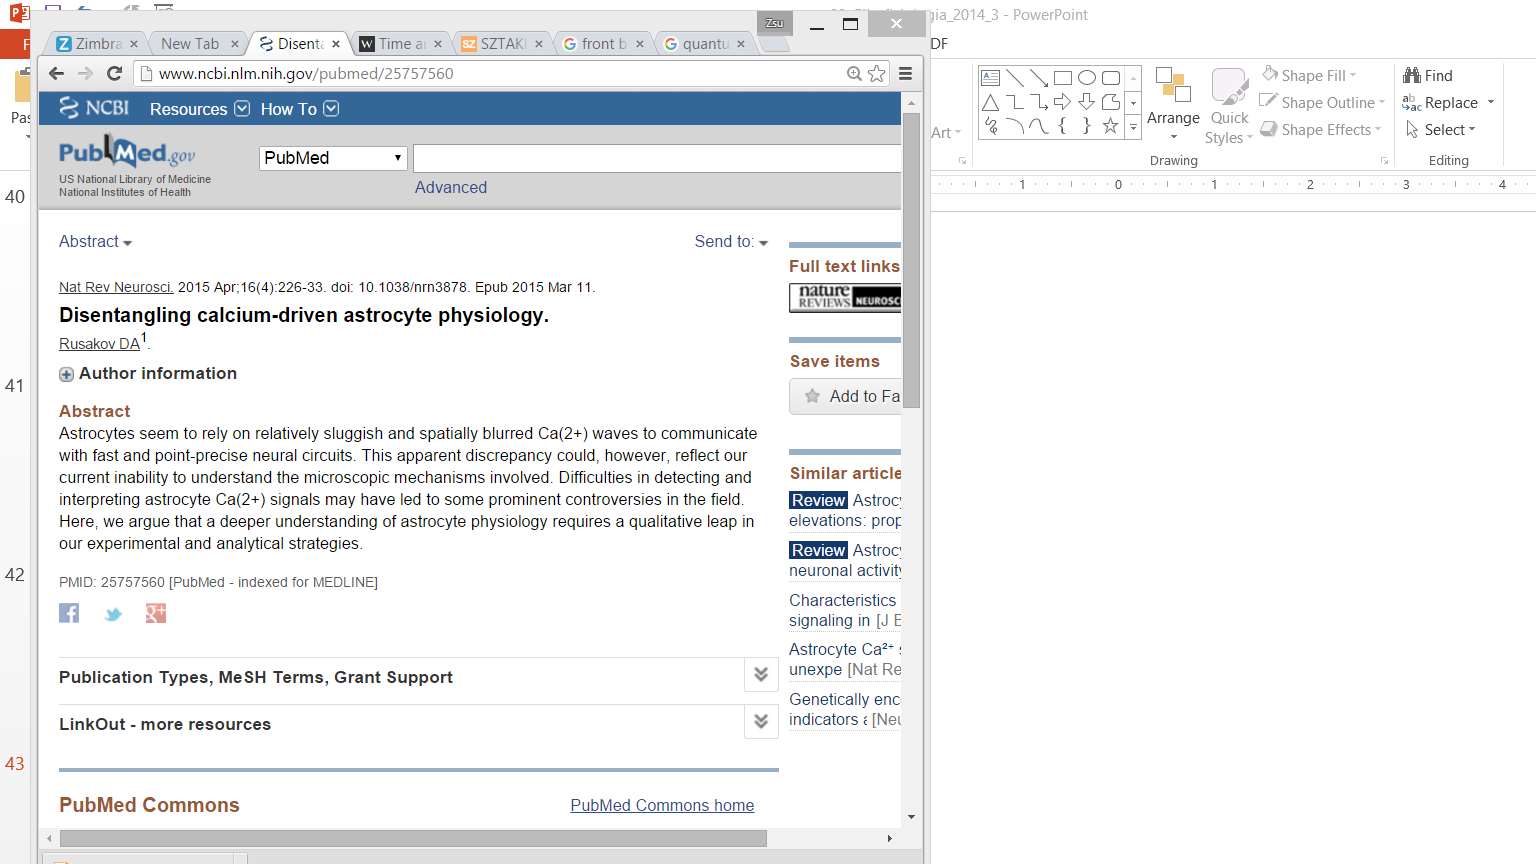Open 'Genetically enc' similar article link
The height and width of the screenshot is (864, 1536).
(845, 709)
